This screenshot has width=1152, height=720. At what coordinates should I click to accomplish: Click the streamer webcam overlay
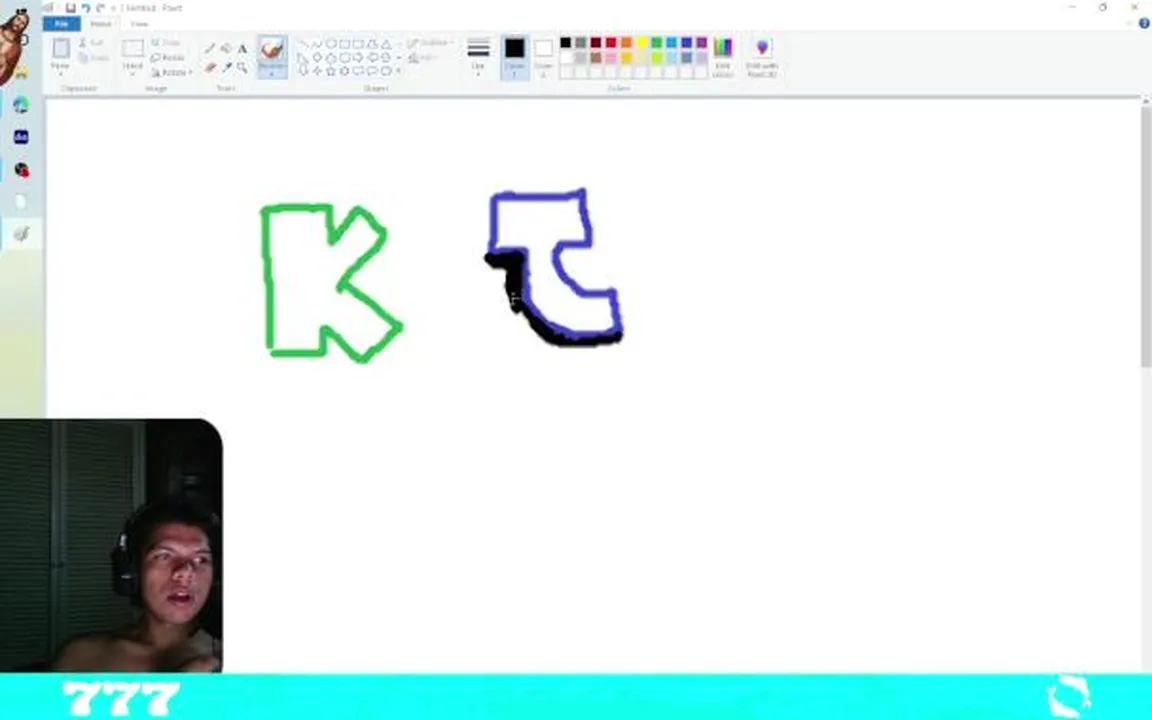(x=111, y=545)
